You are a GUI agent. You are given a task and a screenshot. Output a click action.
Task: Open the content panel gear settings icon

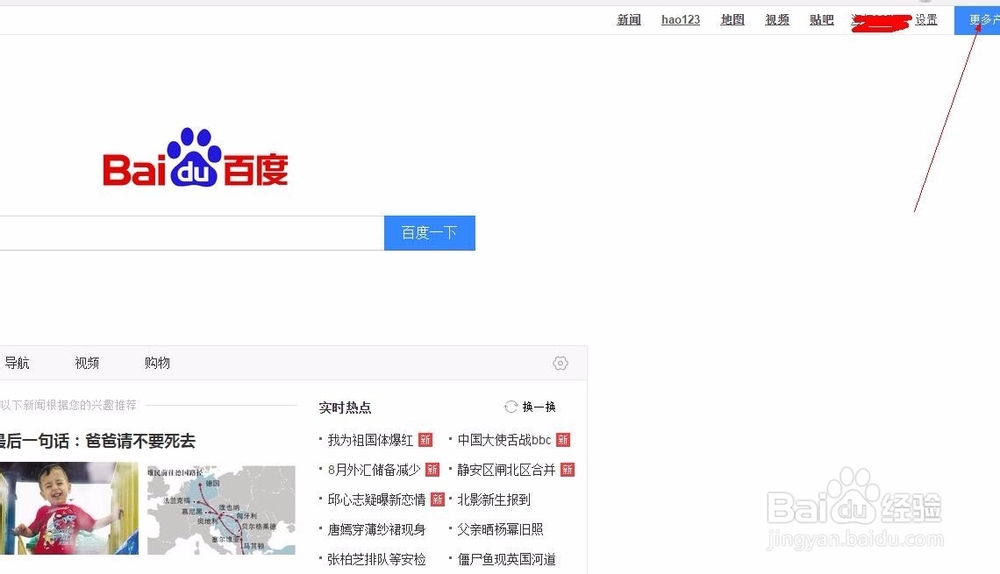[560, 363]
